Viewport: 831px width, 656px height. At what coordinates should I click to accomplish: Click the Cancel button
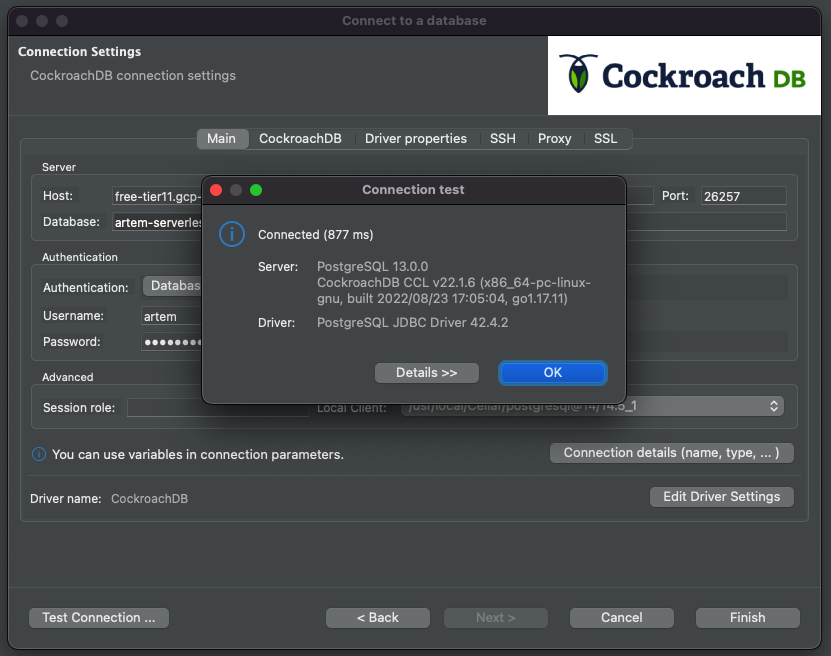click(622, 618)
